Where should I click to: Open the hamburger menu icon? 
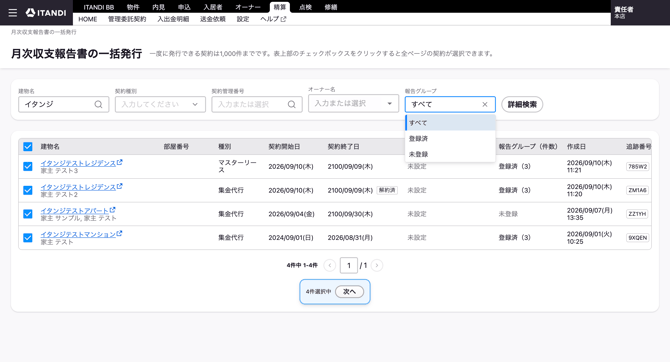coord(13,13)
